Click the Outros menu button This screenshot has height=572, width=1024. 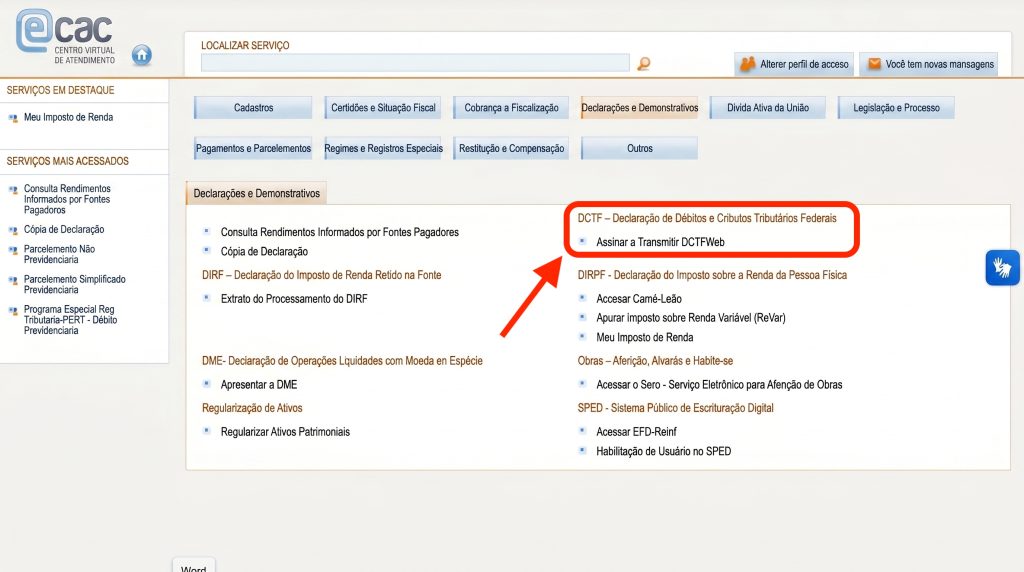pyautogui.click(x=639, y=148)
